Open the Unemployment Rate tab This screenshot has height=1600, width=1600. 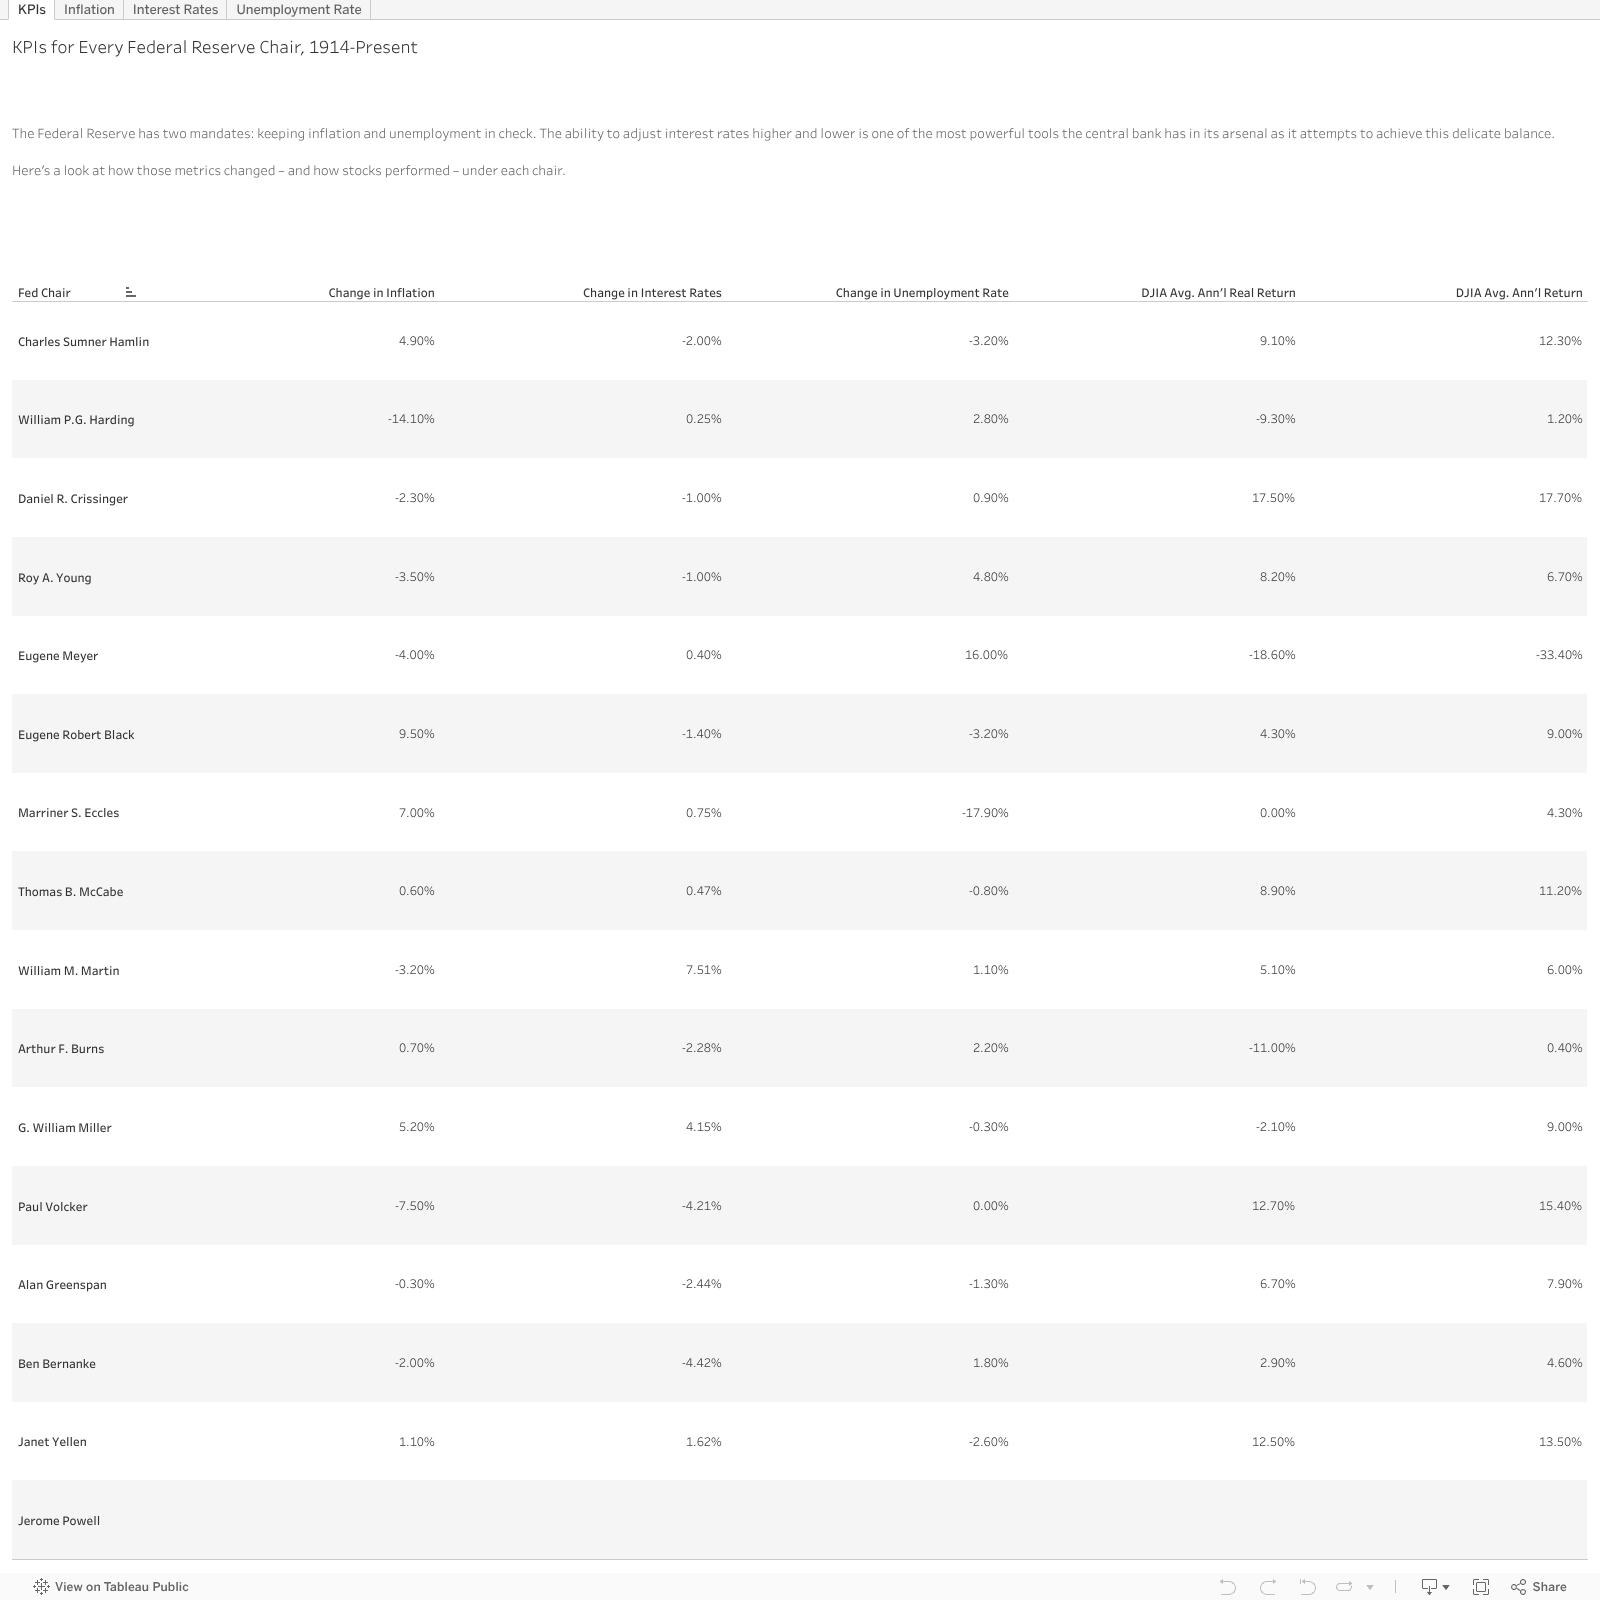click(x=299, y=9)
